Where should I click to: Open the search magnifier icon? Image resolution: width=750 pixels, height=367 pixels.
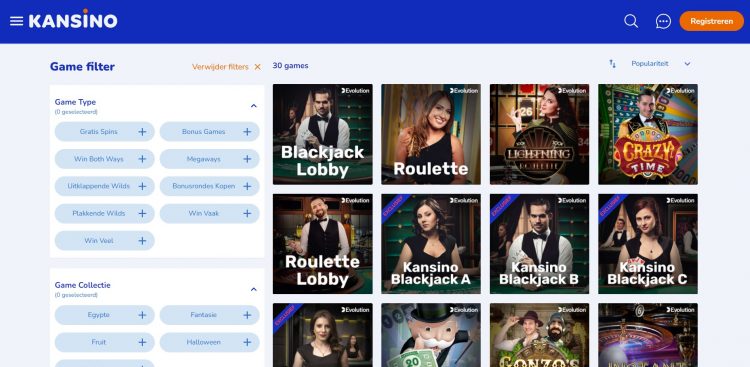point(631,21)
